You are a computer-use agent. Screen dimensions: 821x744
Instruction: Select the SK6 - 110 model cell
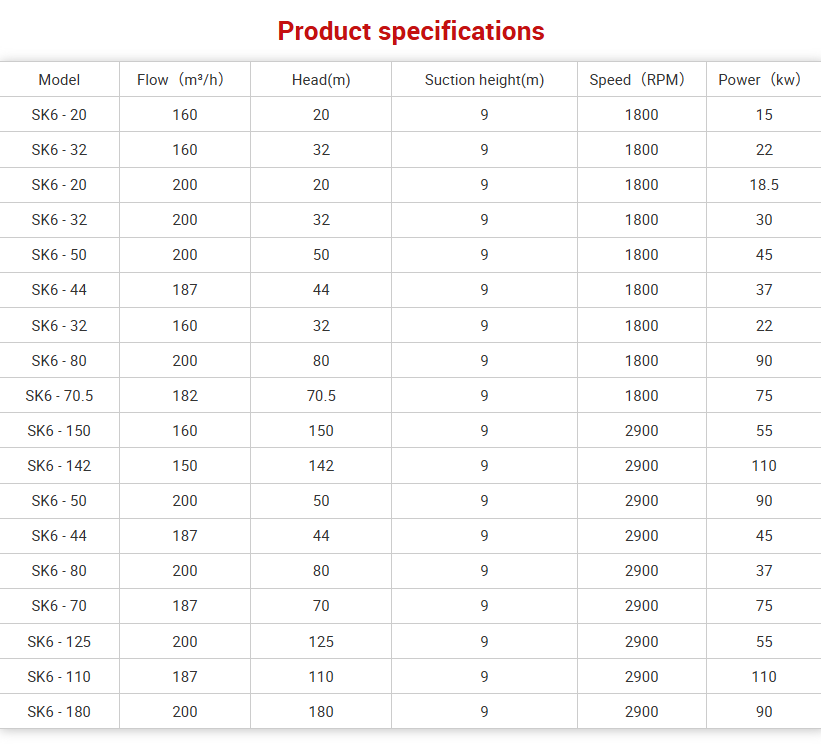(59, 677)
